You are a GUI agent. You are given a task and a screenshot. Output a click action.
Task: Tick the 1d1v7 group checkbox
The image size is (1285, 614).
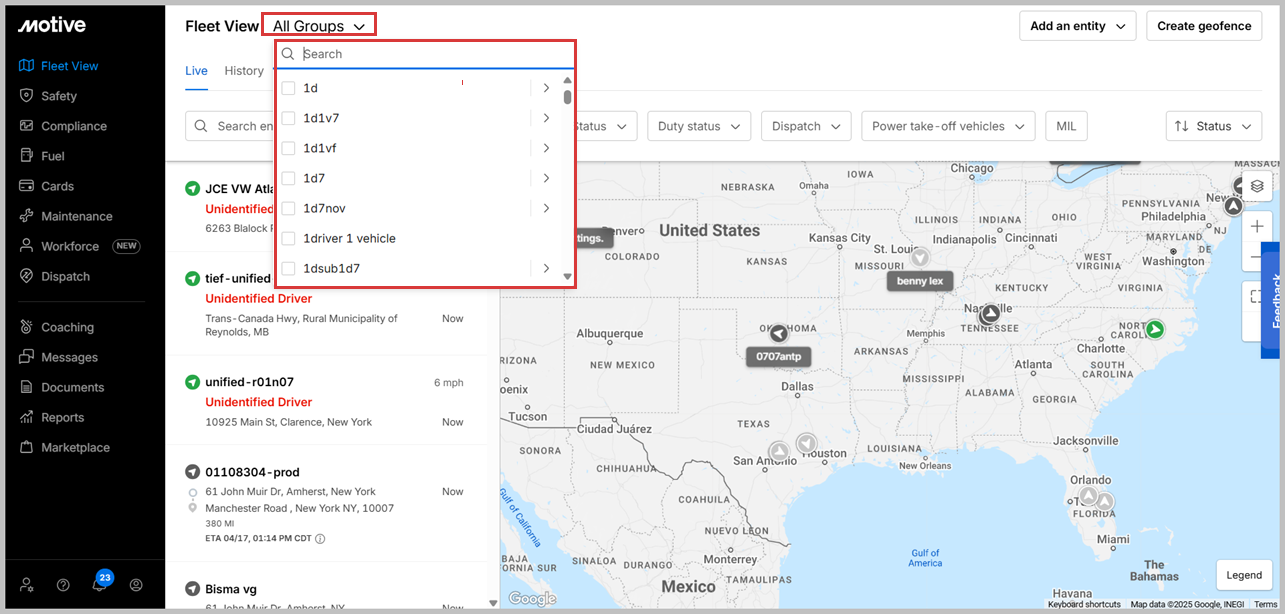coord(288,118)
